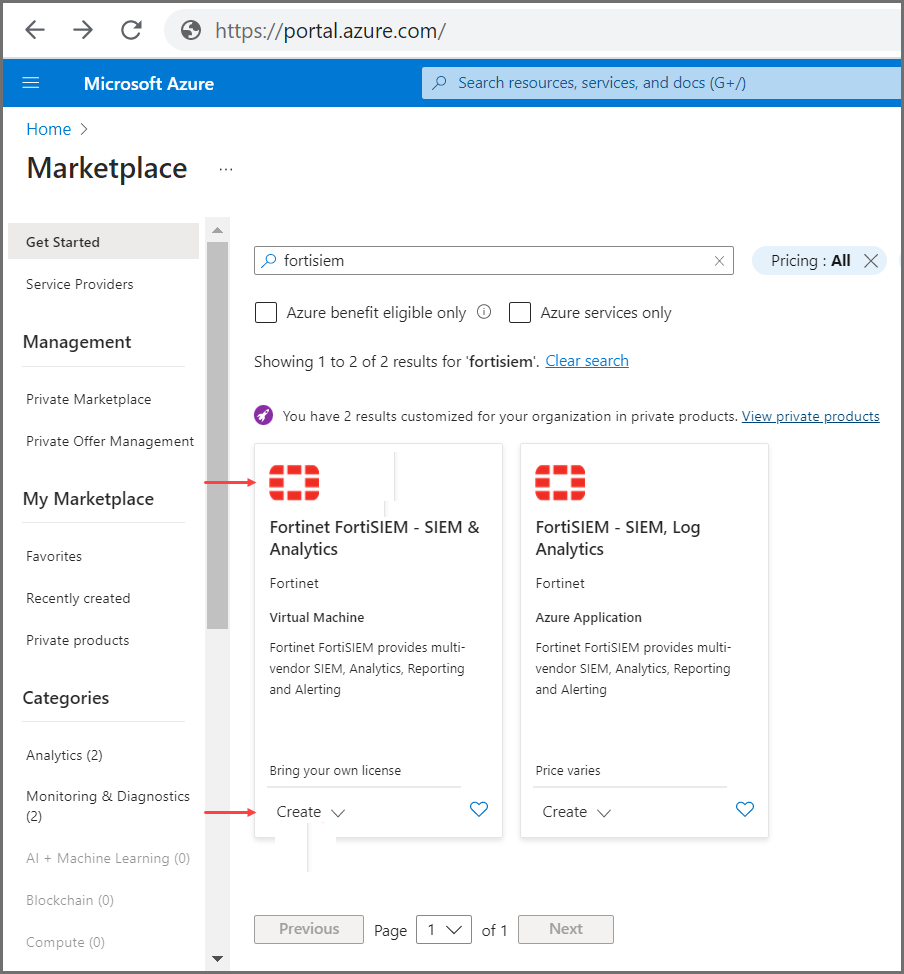Open Private Marketplace from the sidebar

pos(88,398)
